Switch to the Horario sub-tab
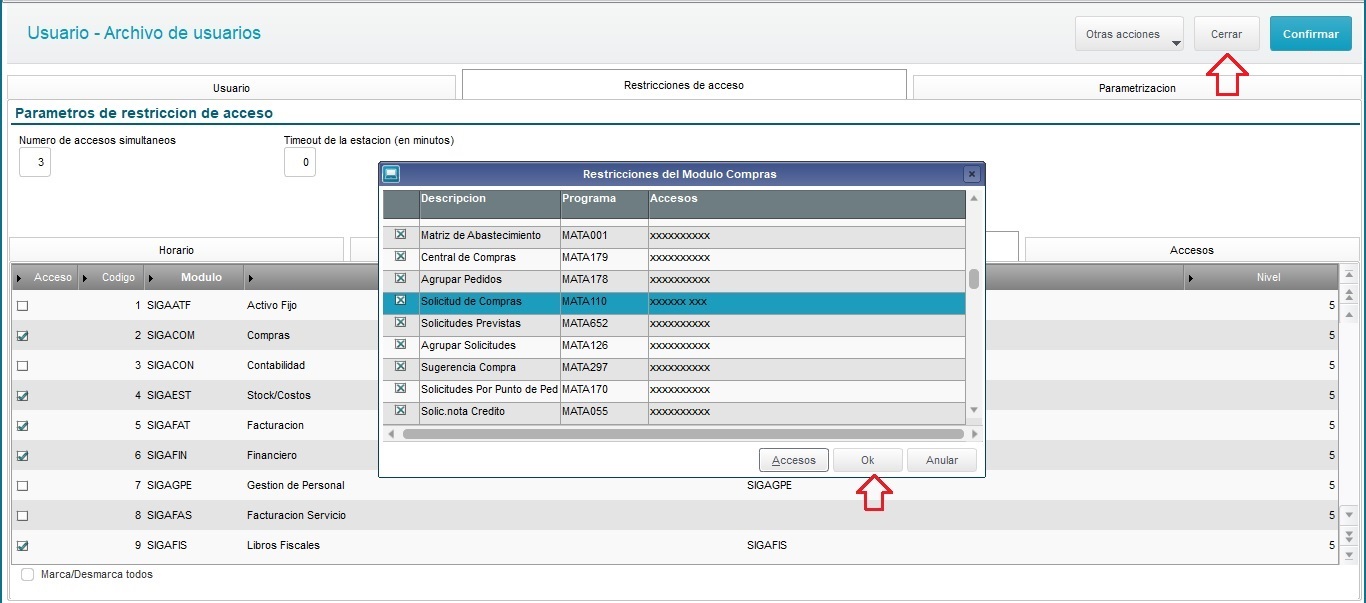The image size is (1366, 603). pyautogui.click(x=176, y=250)
